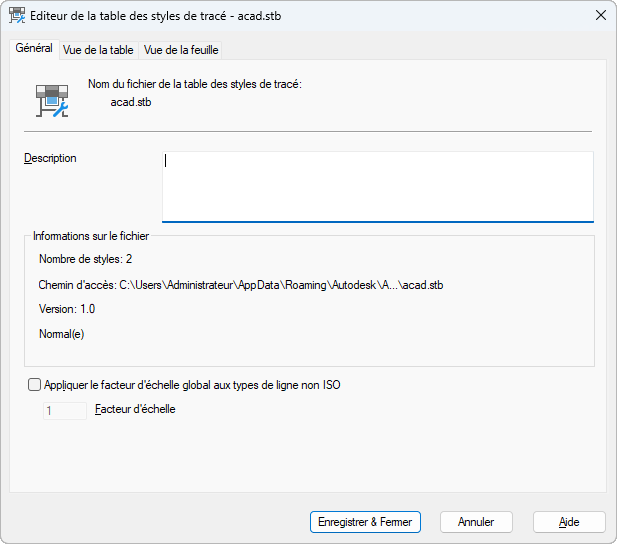Select the Vue de la feuille tab
Screen dimensions: 617x544
point(181,50)
